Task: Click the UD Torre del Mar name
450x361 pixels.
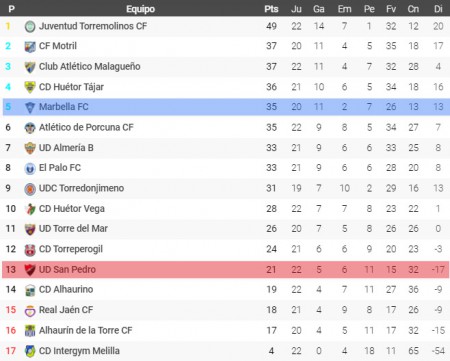Action: 73,229
